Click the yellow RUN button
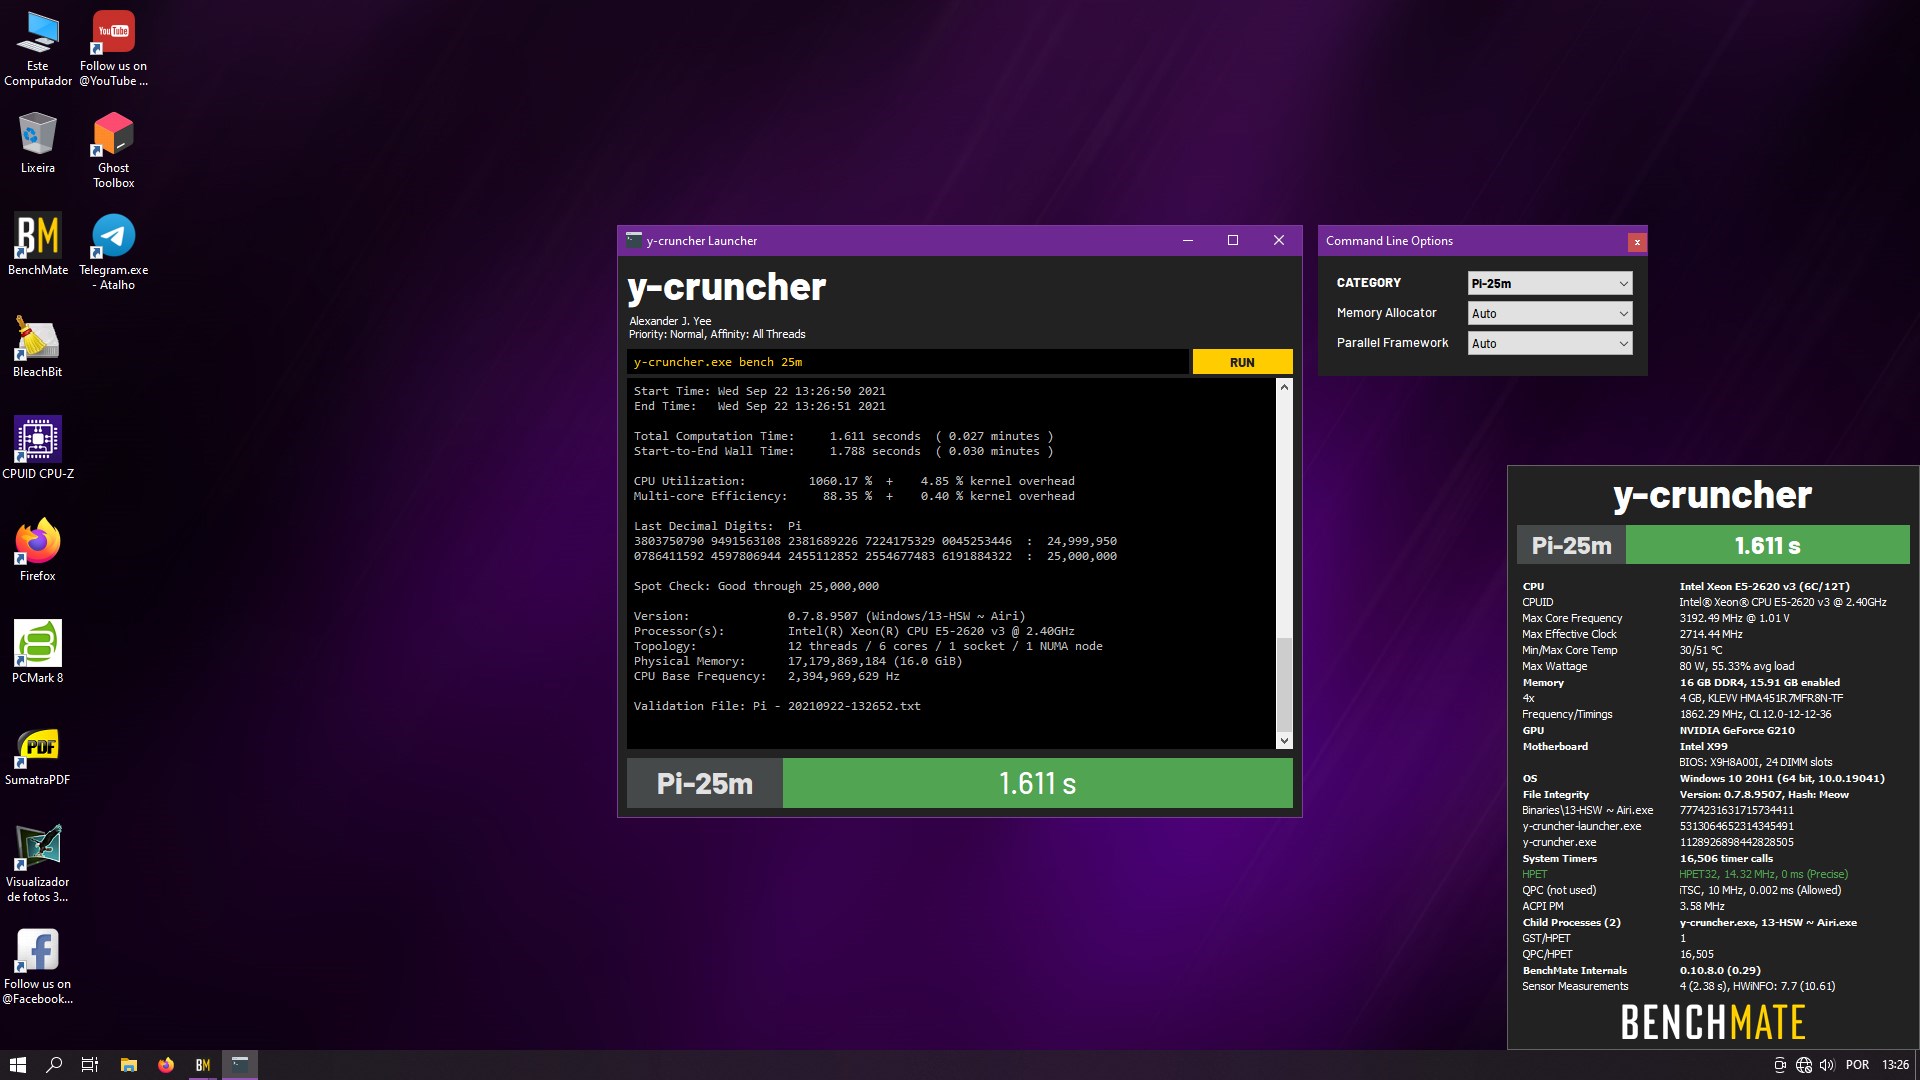 tap(1242, 362)
